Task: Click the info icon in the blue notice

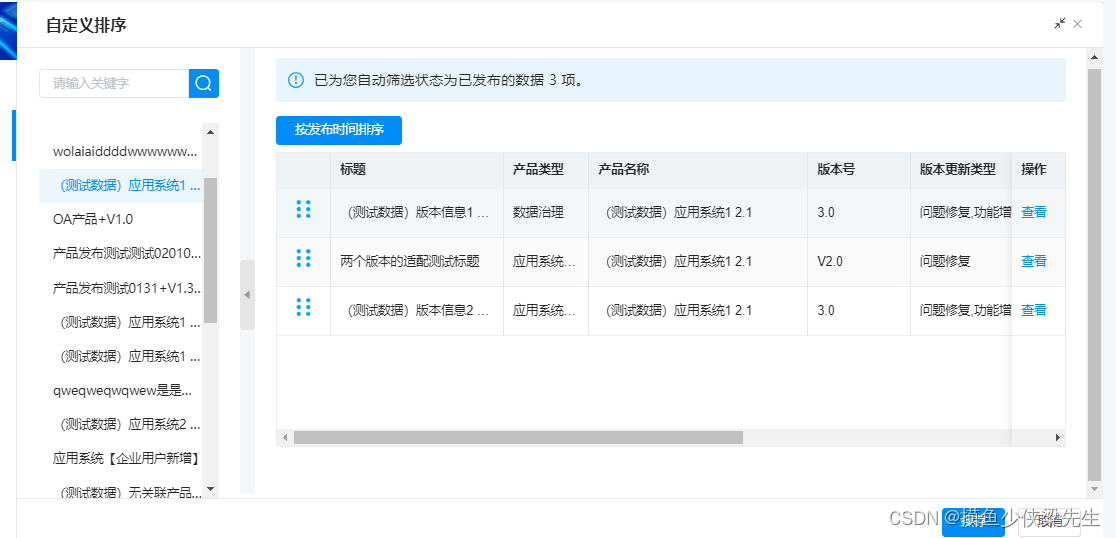Action: click(x=295, y=80)
